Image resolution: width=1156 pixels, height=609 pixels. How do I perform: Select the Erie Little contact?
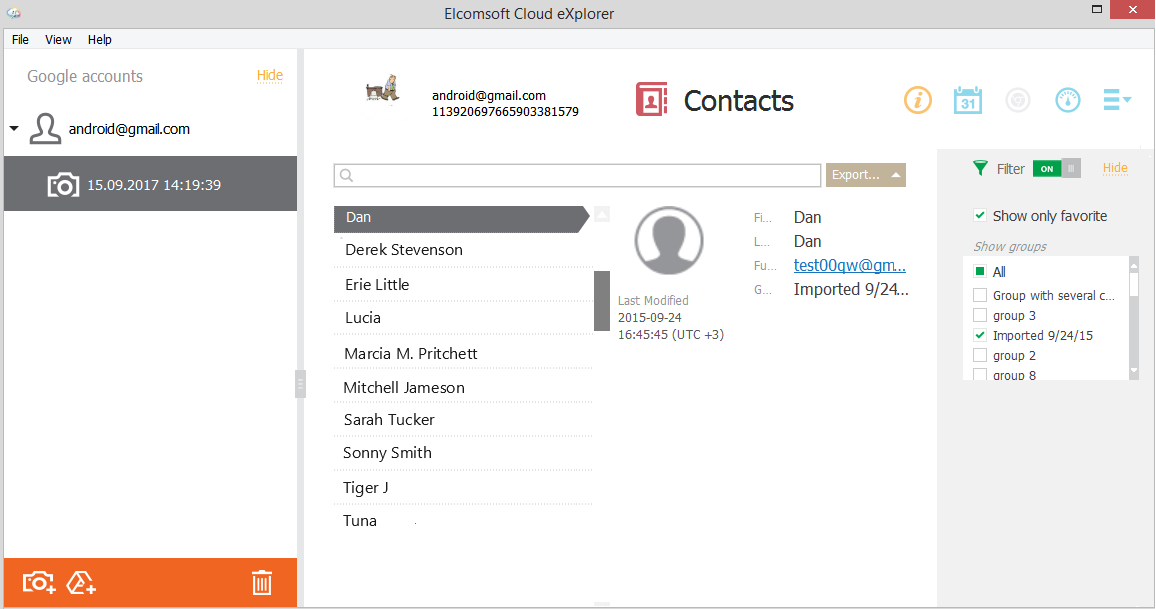[x=463, y=285]
